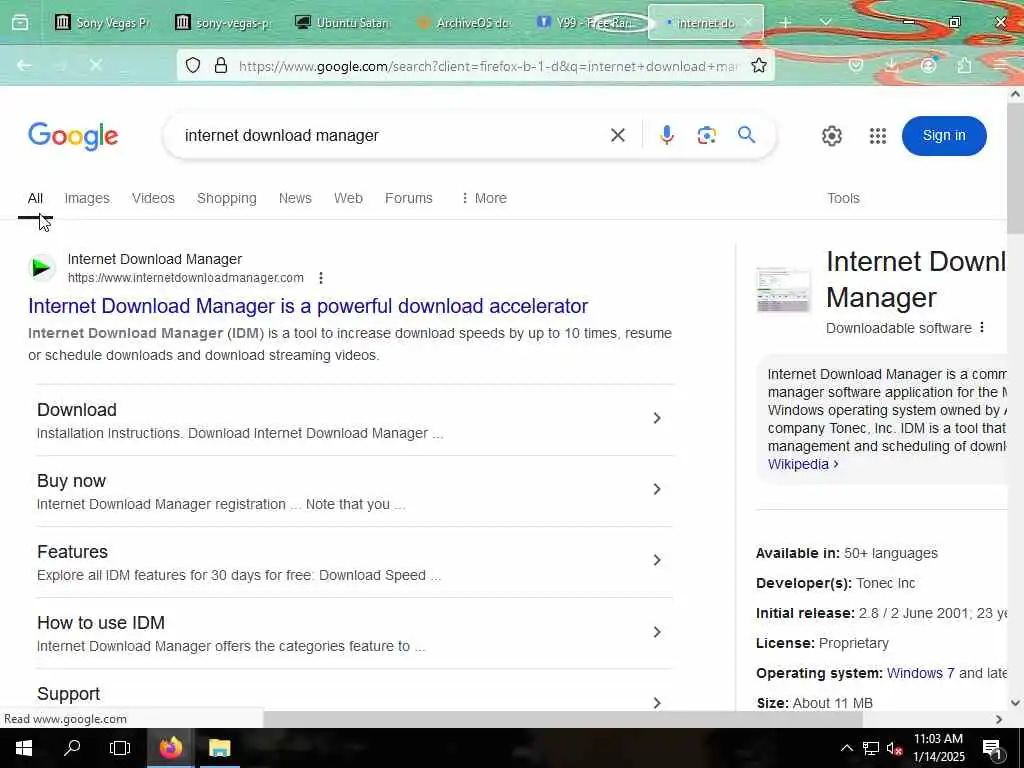Open the Pocket save icon
1024x768 pixels.
(x=856, y=65)
